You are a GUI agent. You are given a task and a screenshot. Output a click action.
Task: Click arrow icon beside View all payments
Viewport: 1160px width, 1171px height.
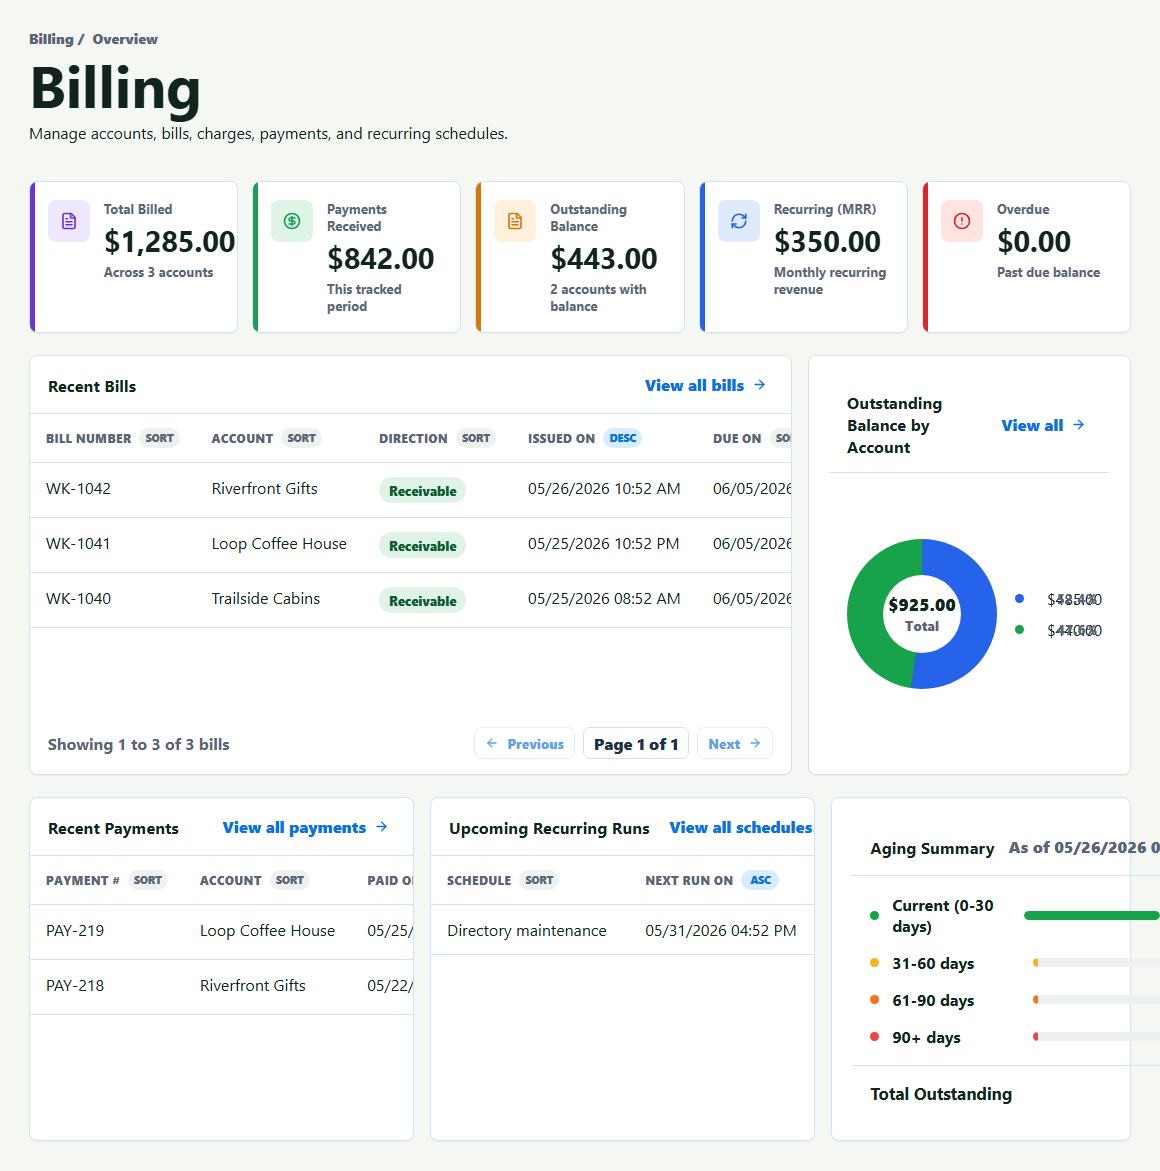tap(382, 827)
